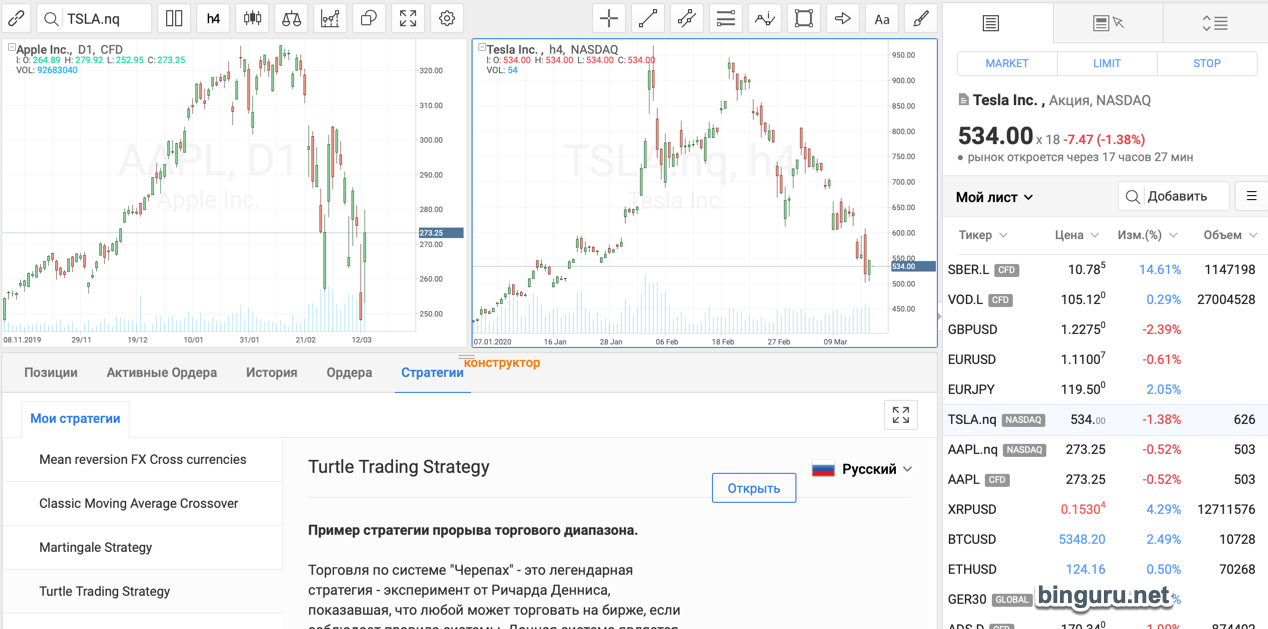This screenshot has width=1268, height=629.
Task: Select the crosshair cursor tool
Action: 609,18
